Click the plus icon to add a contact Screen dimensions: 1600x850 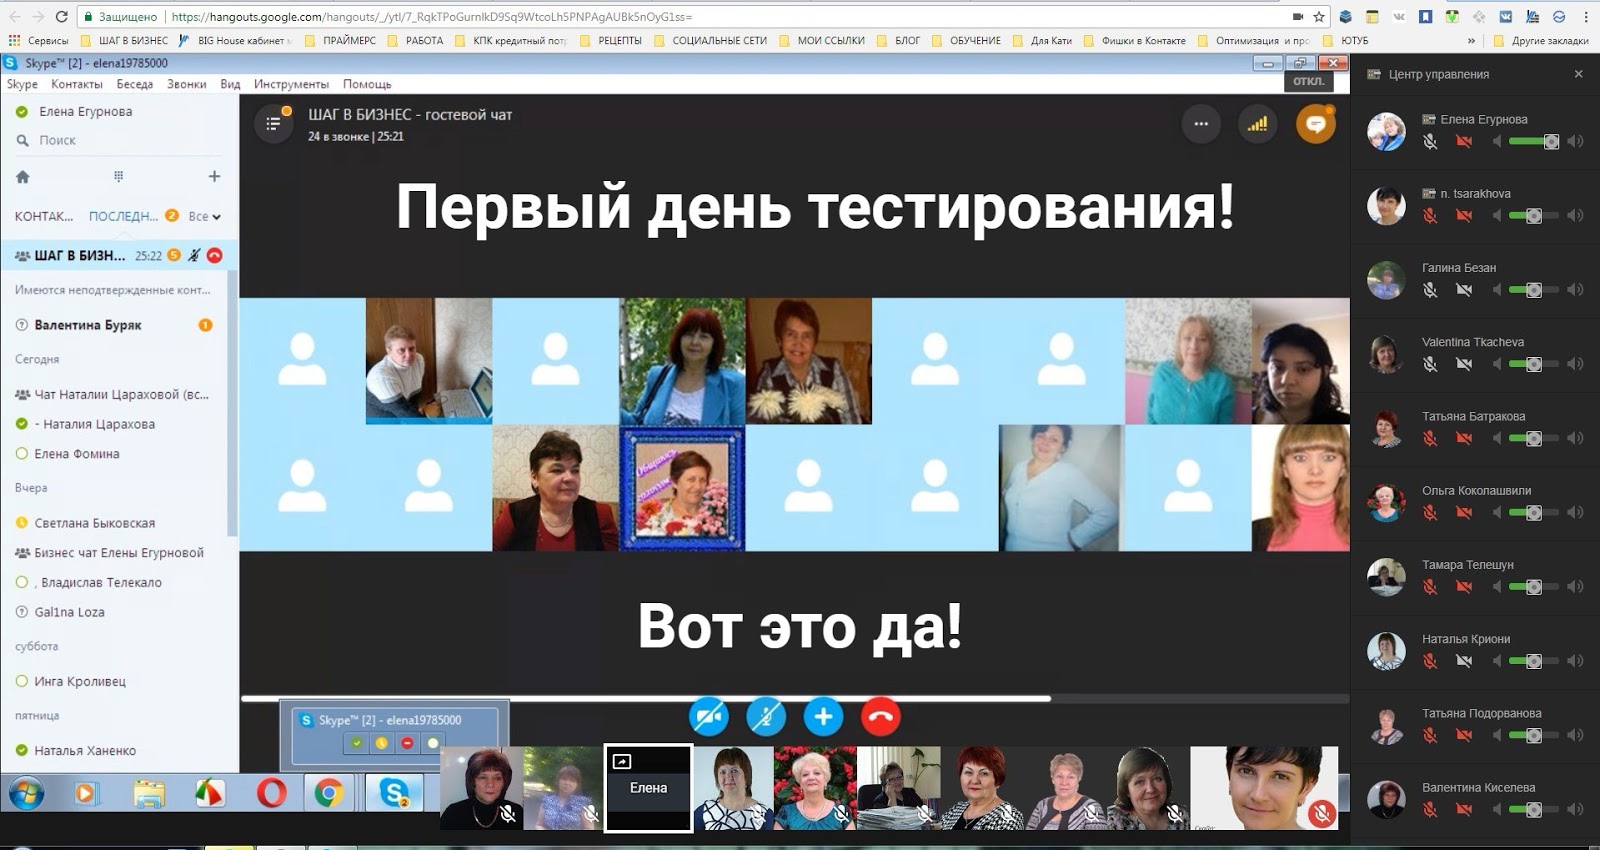pyautogui.click(x=214, y=177)
